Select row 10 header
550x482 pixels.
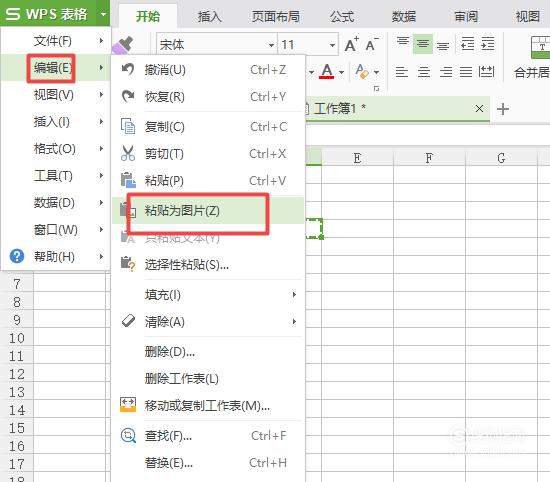17,338
